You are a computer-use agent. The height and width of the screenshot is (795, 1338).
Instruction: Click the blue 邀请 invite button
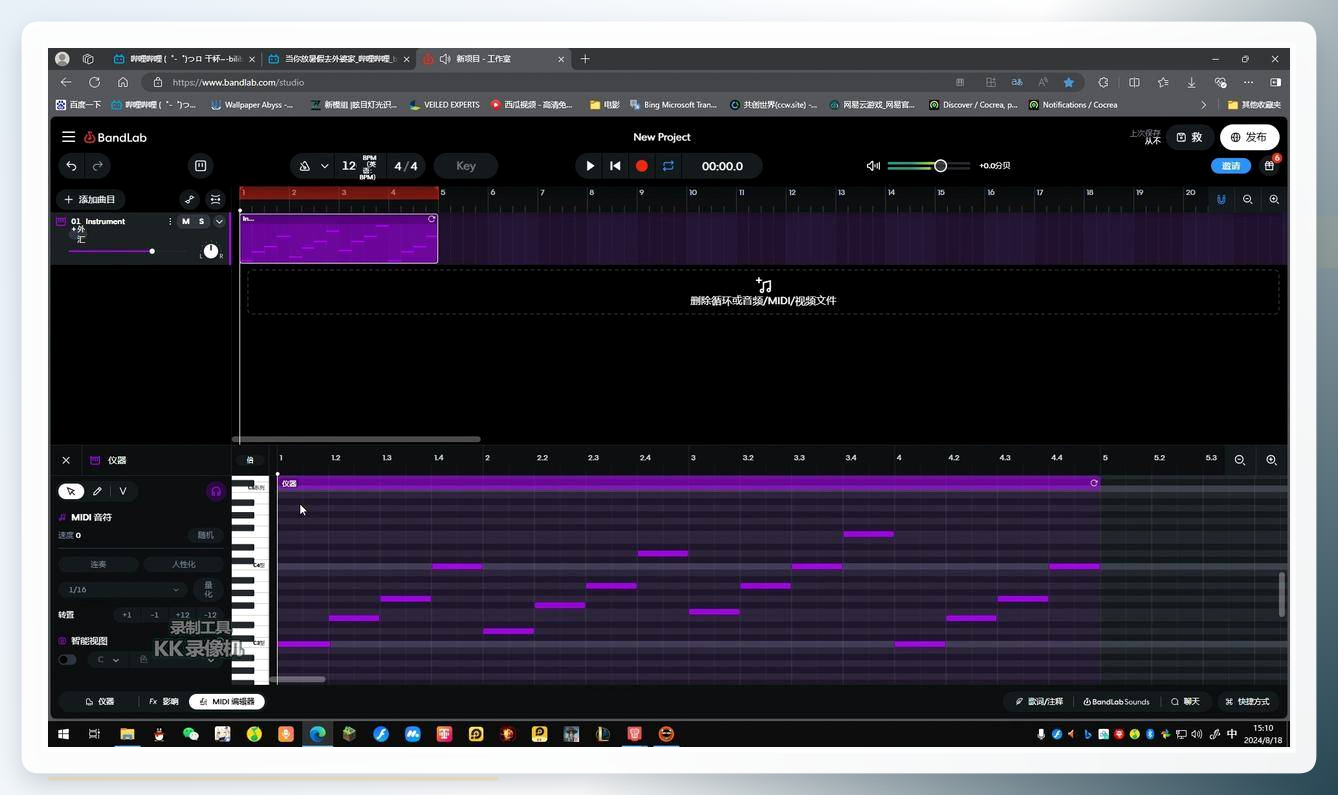(x=1231, y=166)
